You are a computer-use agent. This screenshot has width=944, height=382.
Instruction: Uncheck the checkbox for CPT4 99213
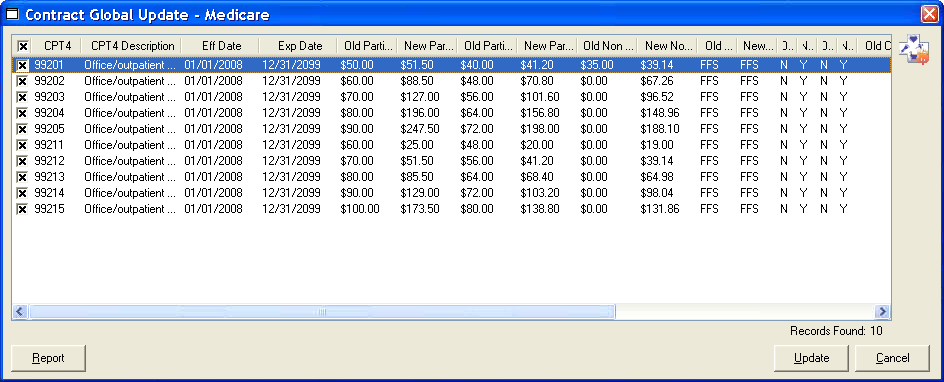(x=22, y=177)
